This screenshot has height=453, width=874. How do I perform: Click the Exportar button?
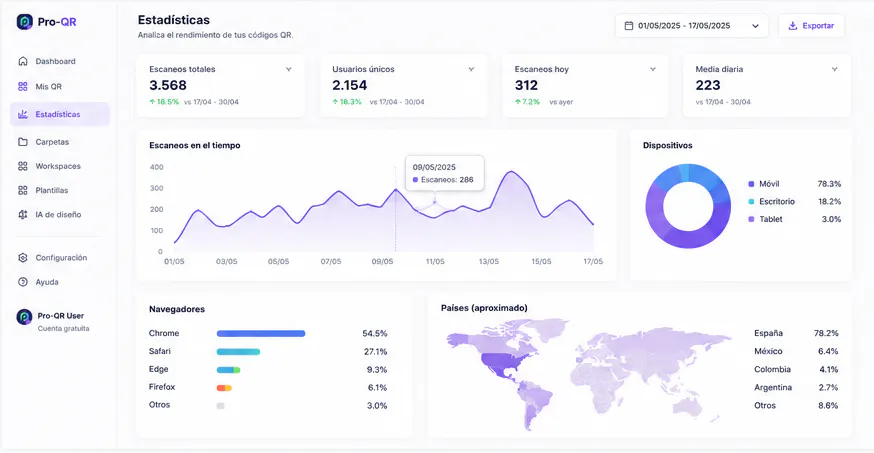coord(811,26)
